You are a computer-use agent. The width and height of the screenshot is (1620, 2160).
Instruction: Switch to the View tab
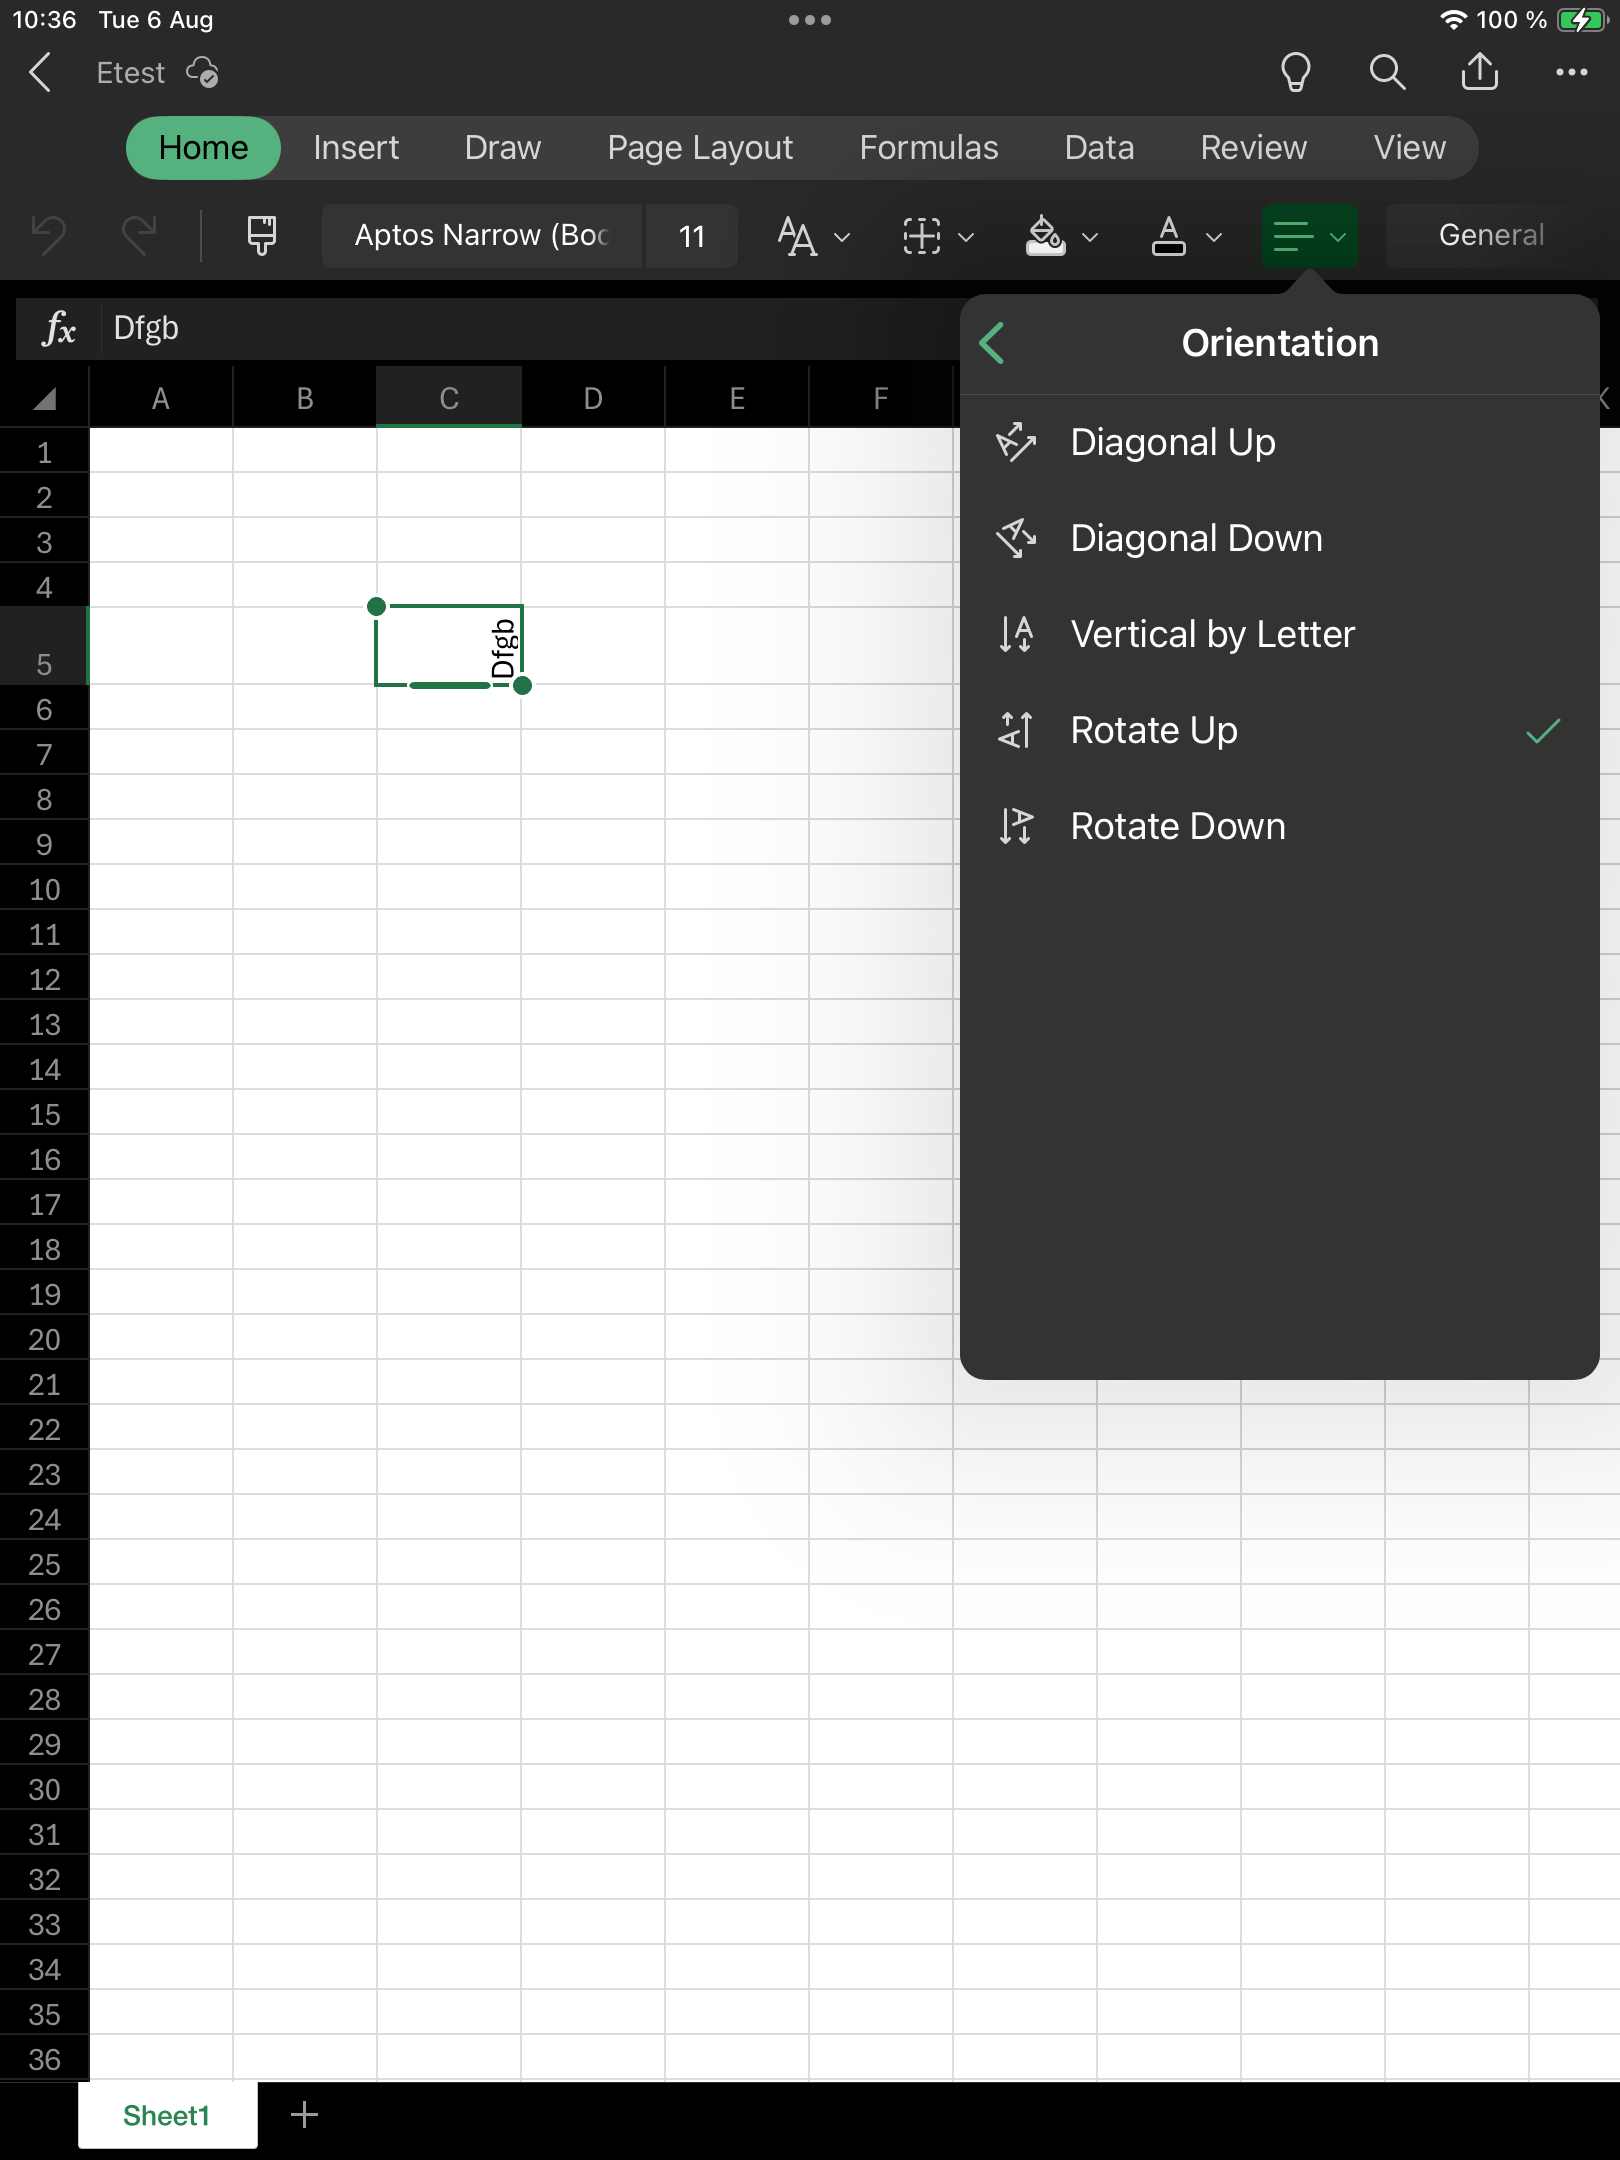pos(1409,148)
